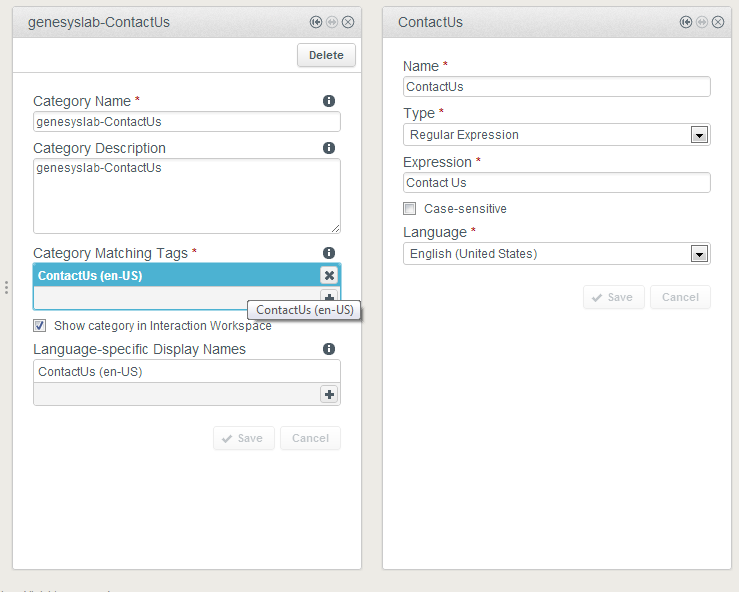Open the Type dropdown
The width and height of the screenshot is (739, 592).
pyautogui.click(x=699, y=135)
